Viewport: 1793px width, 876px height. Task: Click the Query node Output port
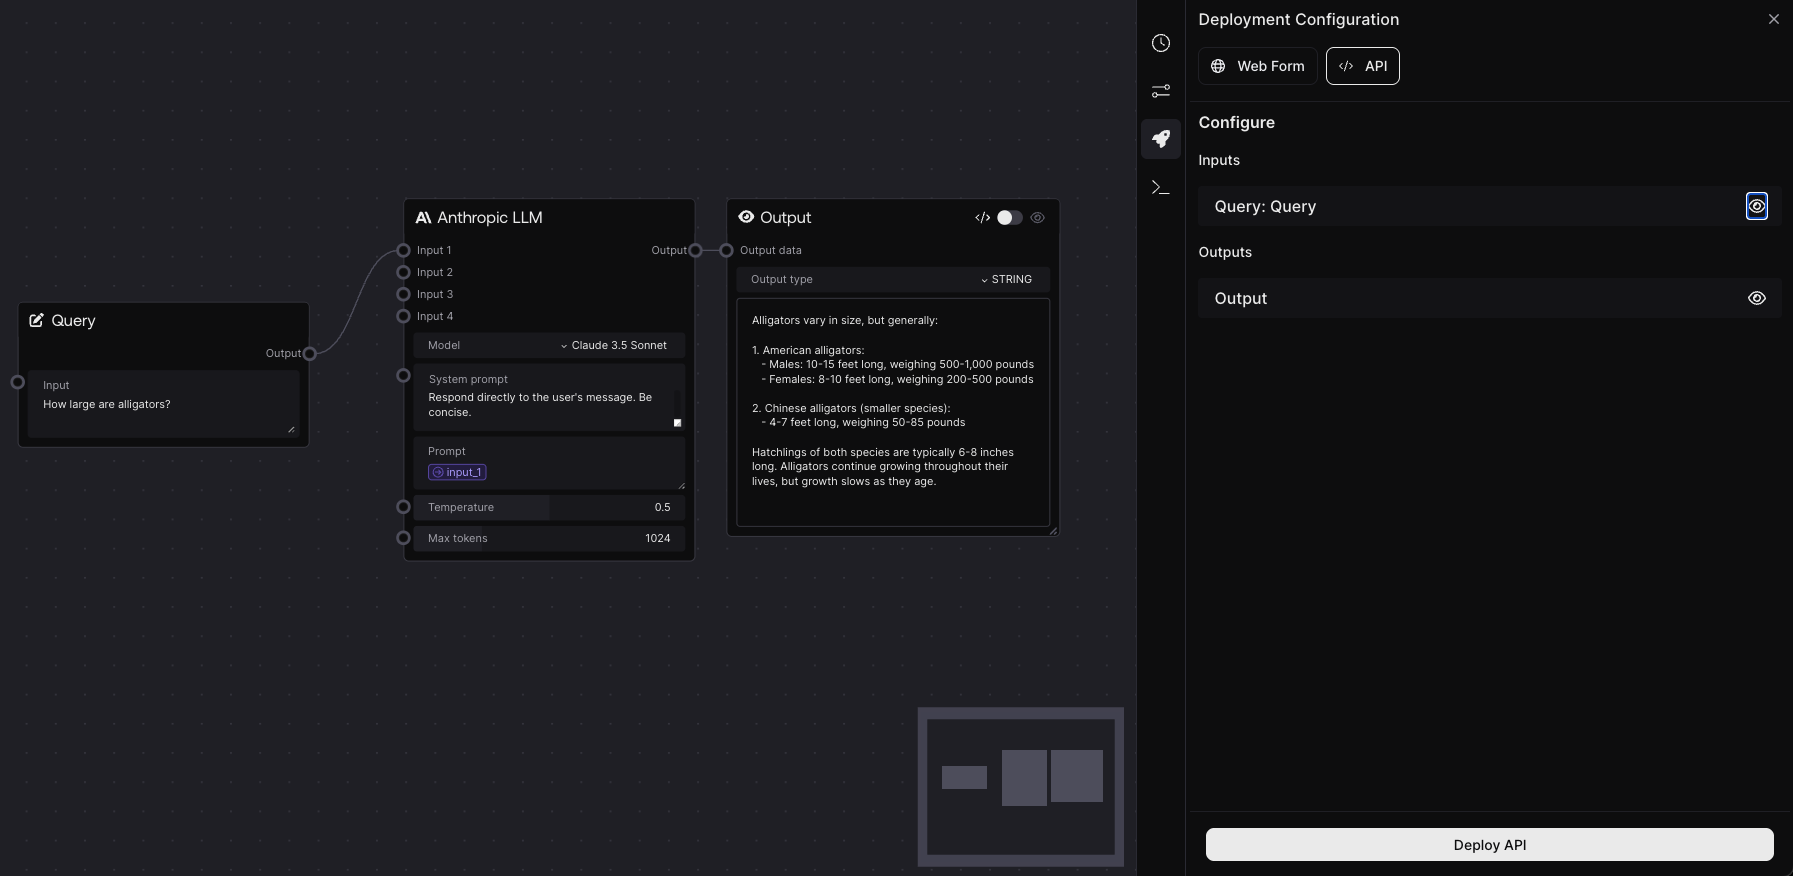(310, 353)
